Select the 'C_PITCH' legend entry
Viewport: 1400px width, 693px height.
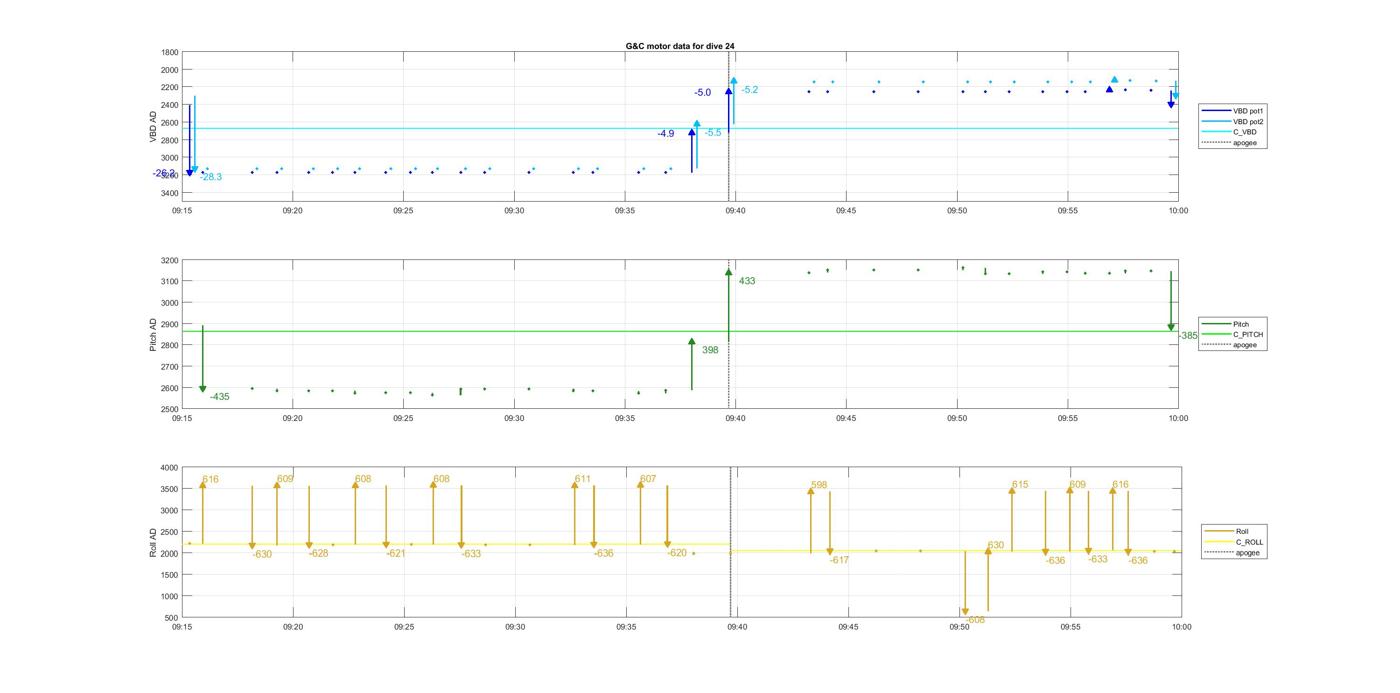click(x=1232, y=335)
